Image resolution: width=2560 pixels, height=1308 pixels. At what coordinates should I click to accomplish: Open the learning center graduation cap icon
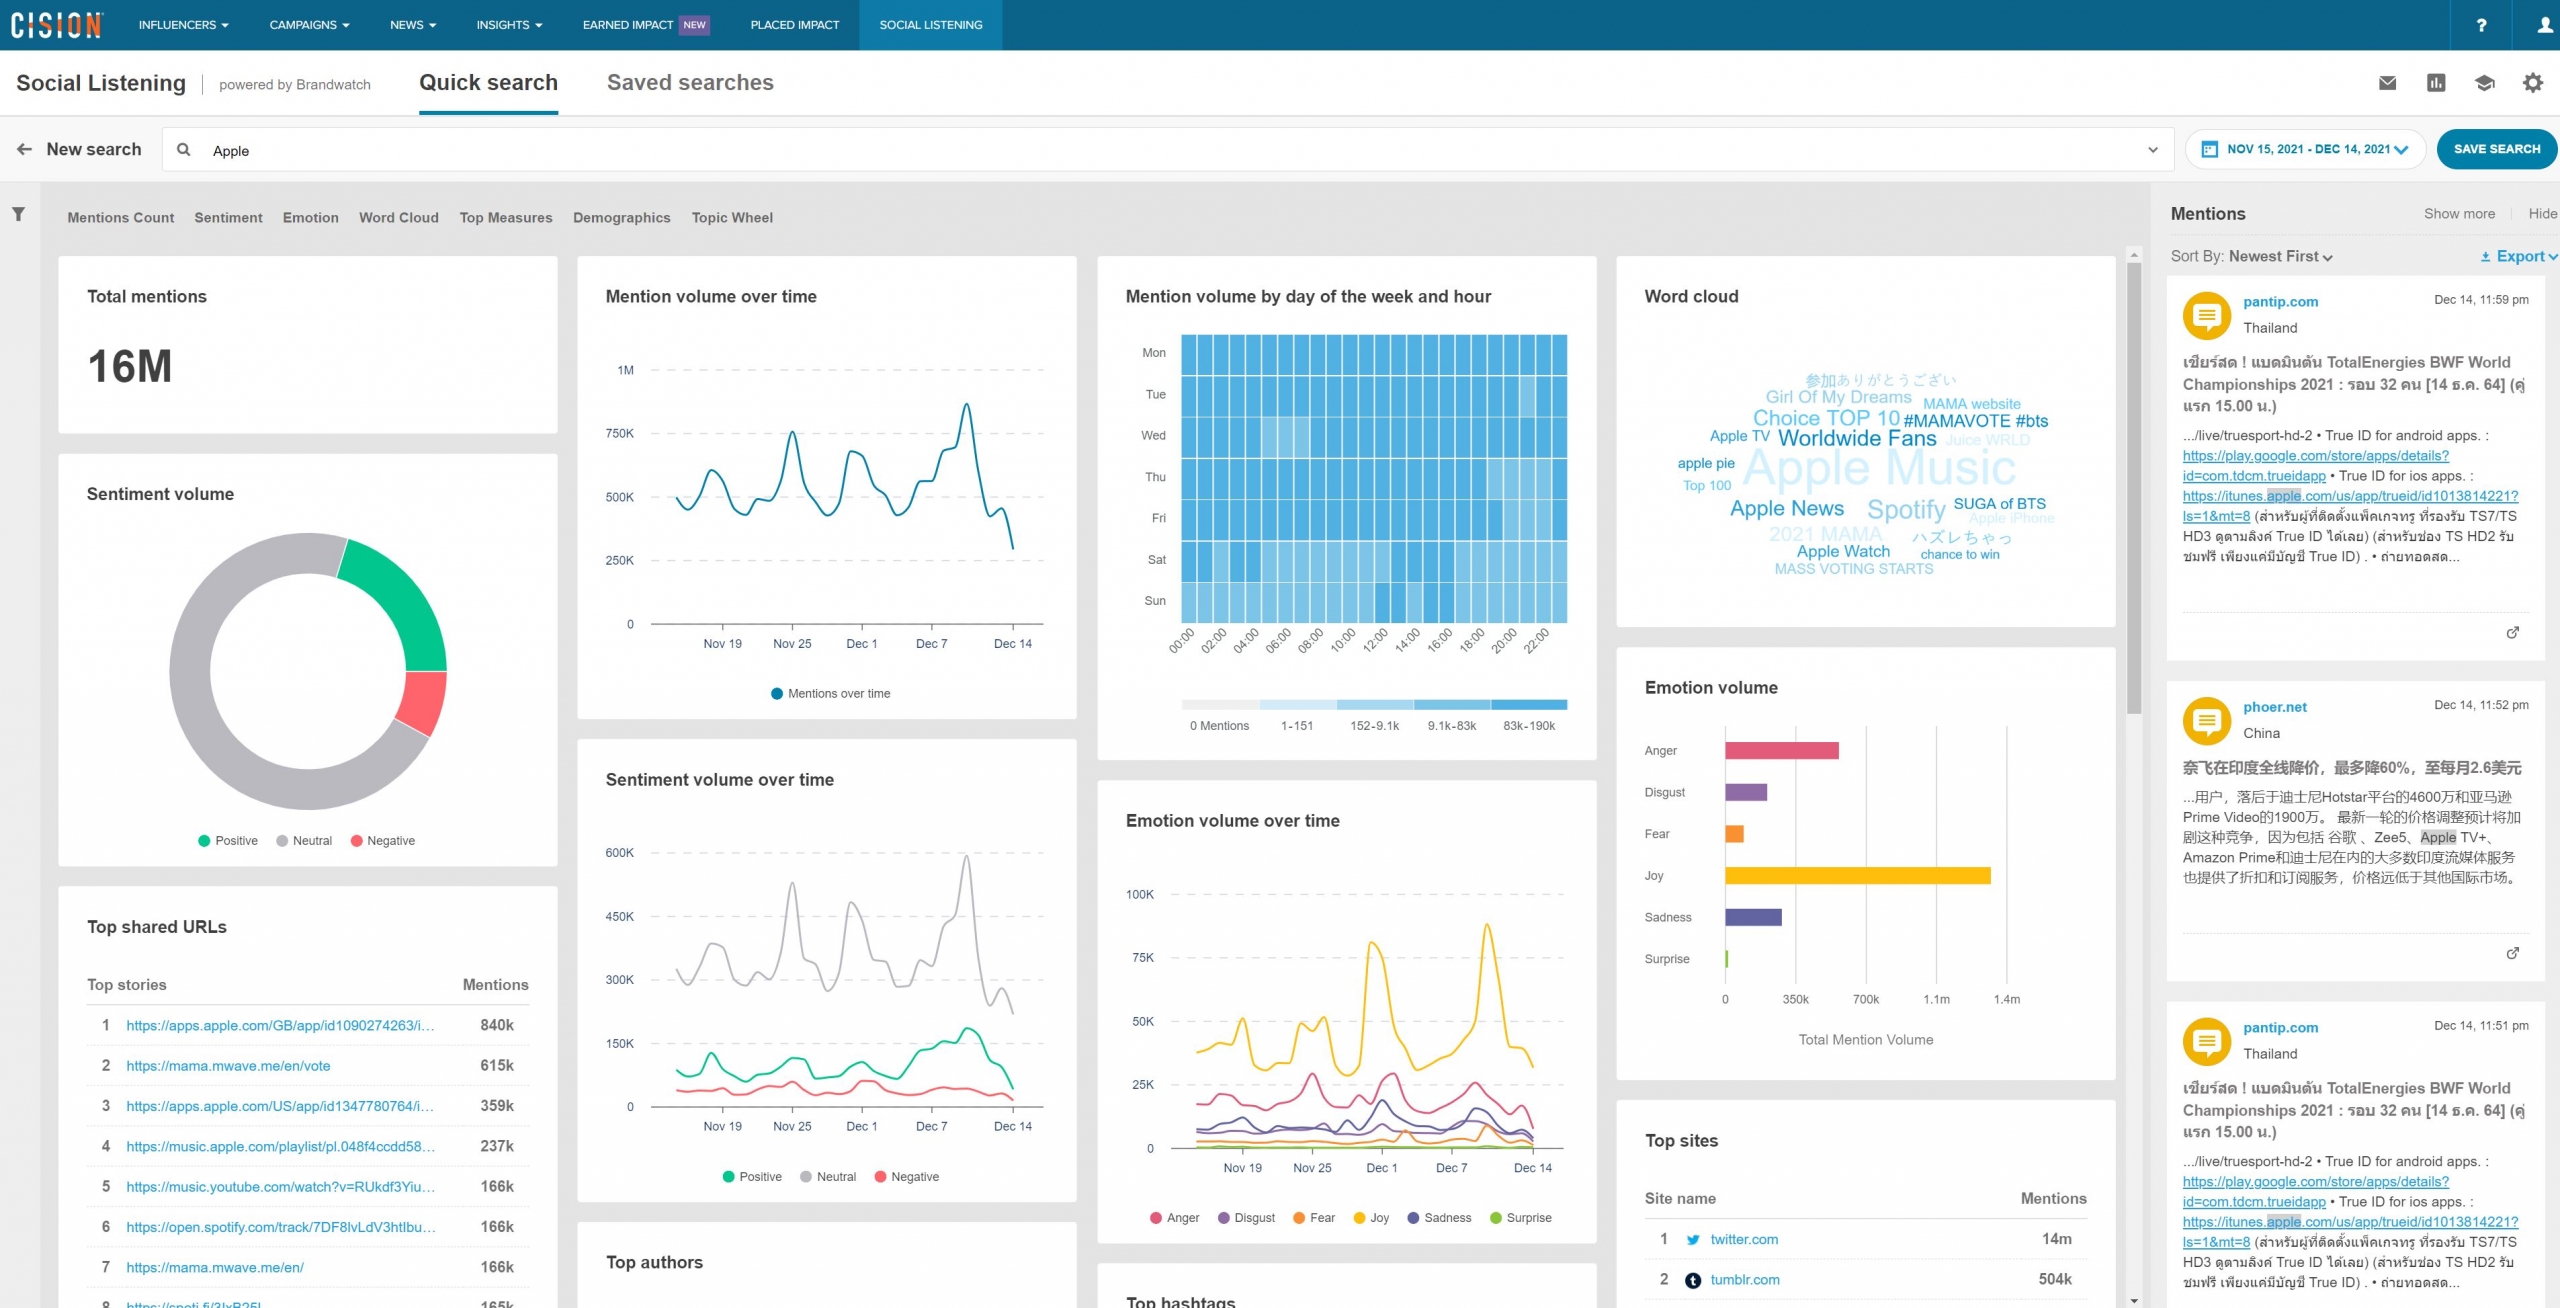2485,83
